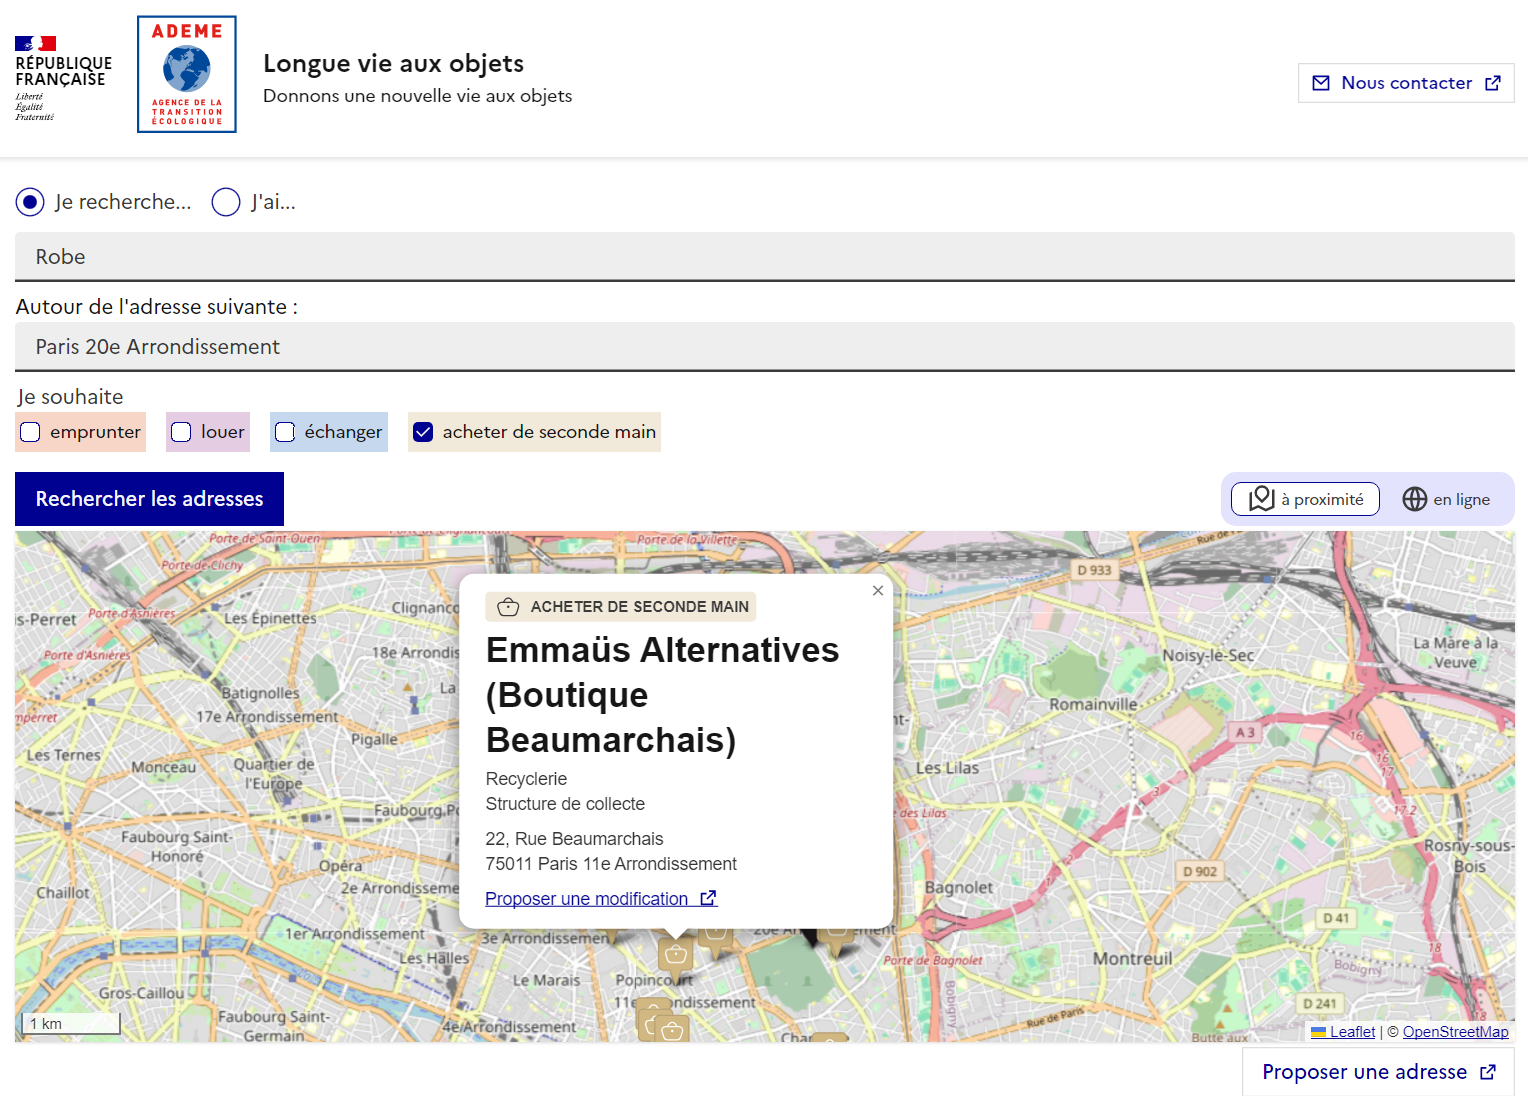Click the Donnons une nouvelle vie aux objets tagline
This screenshot has width=1528, height=1096.
click(x=418, y=96)
